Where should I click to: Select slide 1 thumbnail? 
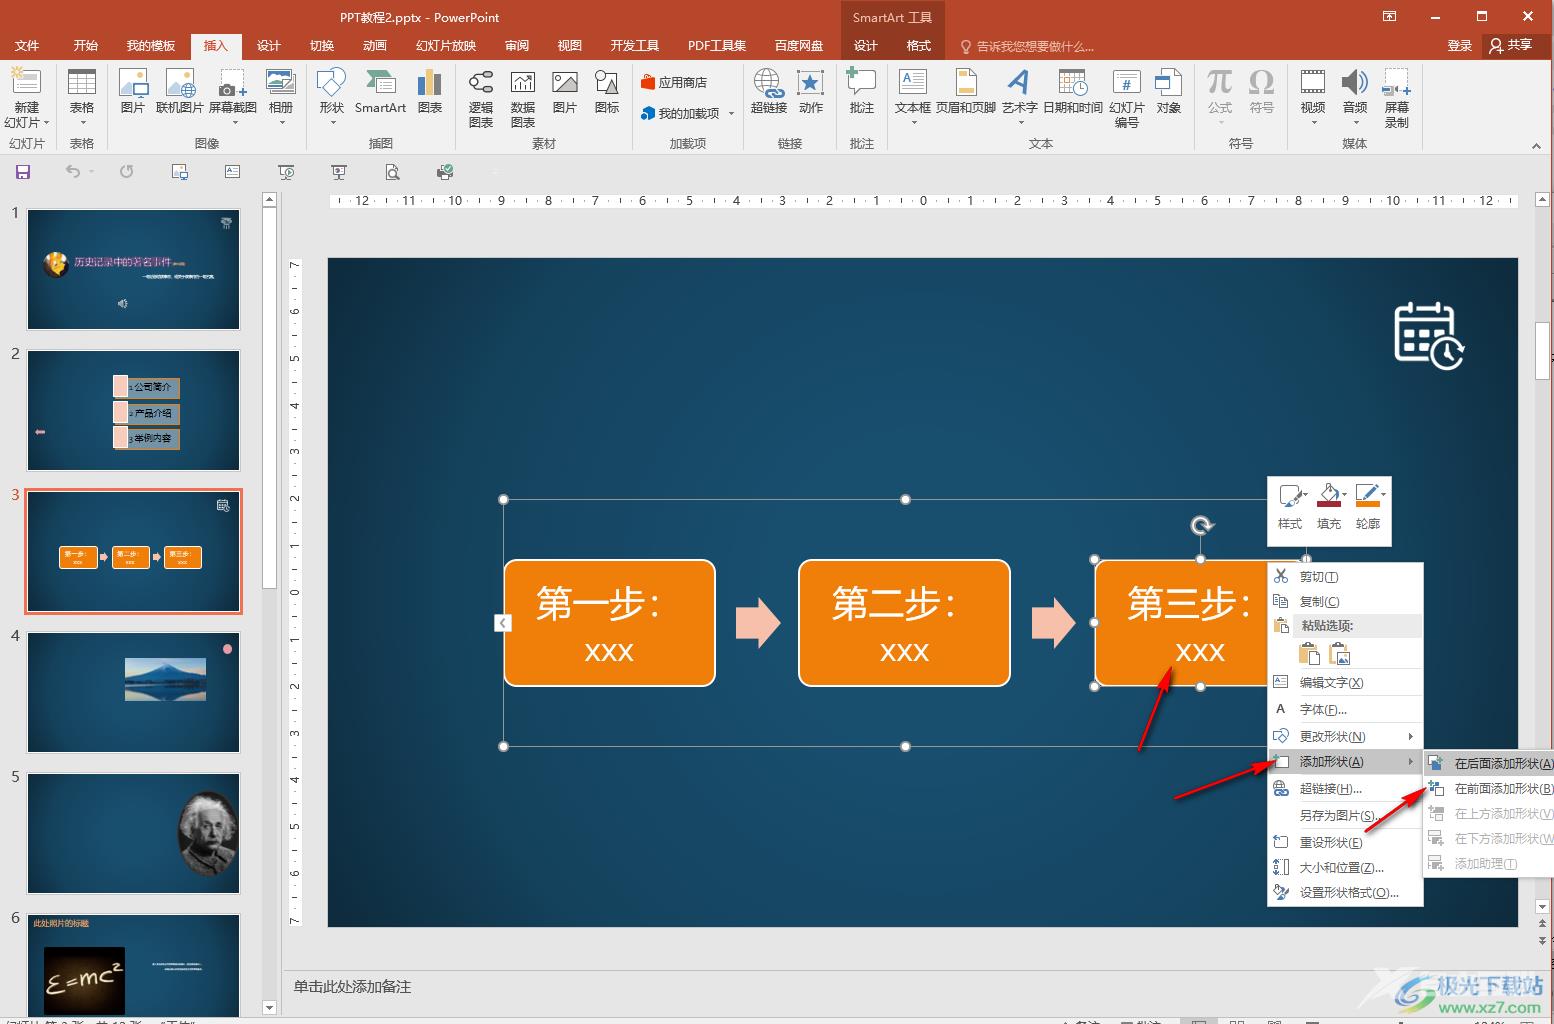coord(133,269)
